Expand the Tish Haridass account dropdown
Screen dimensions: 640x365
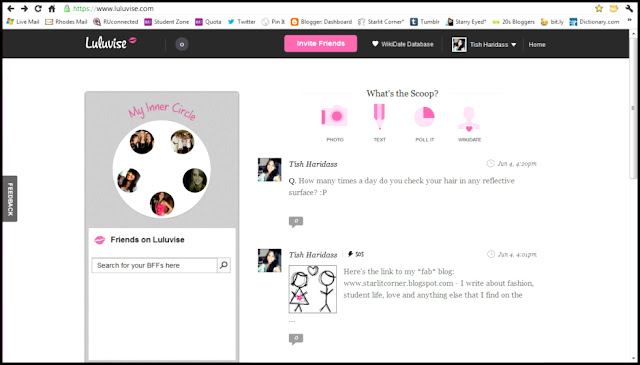(493, 45)
